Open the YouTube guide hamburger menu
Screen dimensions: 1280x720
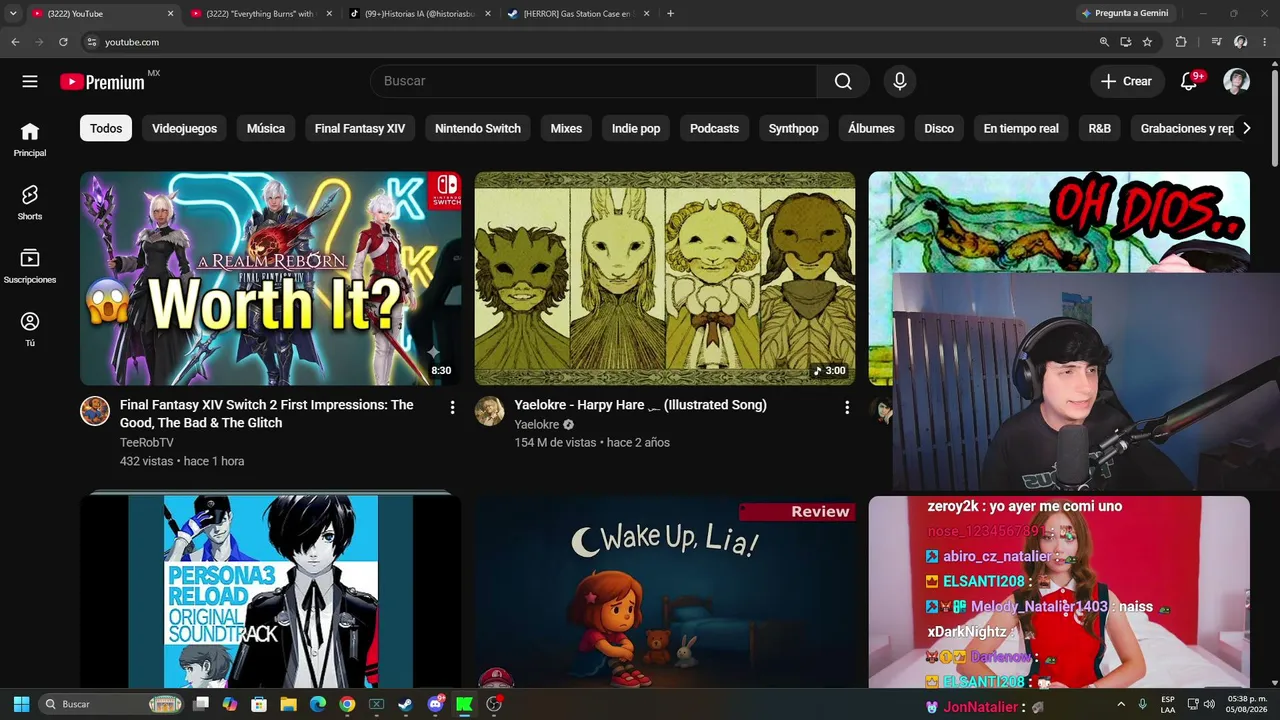click(x=30, y=81)
